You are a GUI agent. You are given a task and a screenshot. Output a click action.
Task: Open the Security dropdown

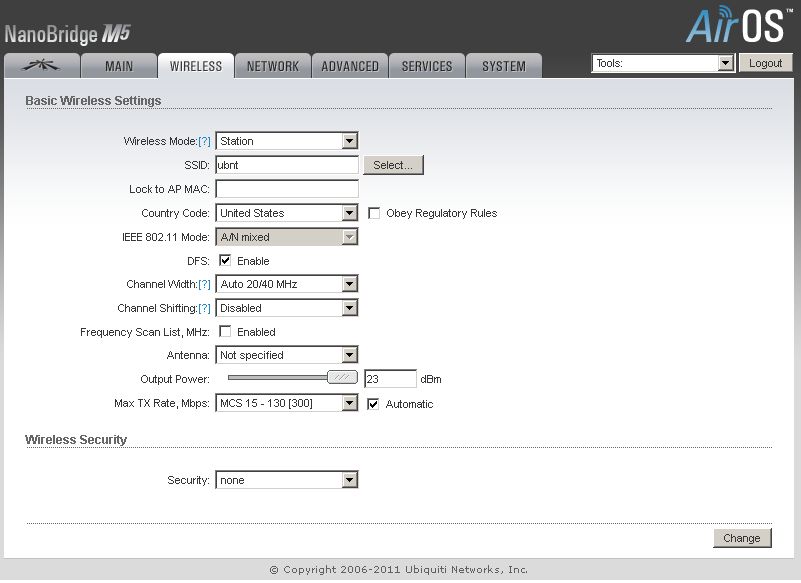click(x=287, y=480)
